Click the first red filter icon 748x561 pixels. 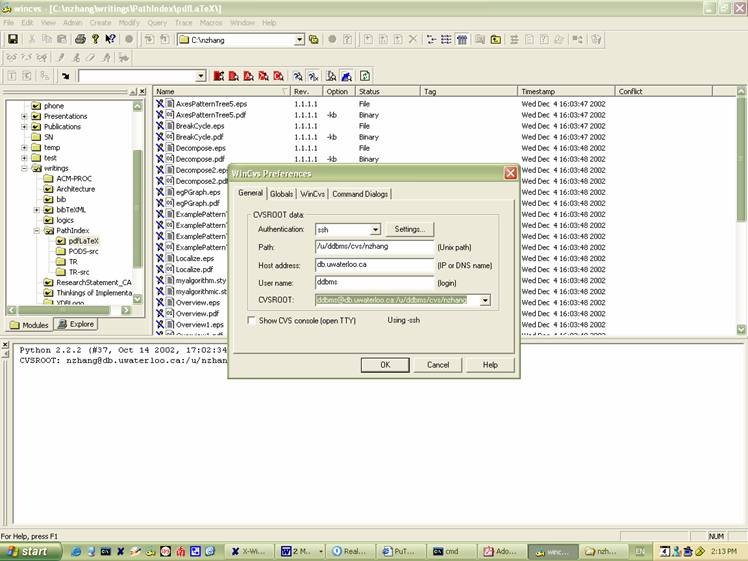click(218, 76)
